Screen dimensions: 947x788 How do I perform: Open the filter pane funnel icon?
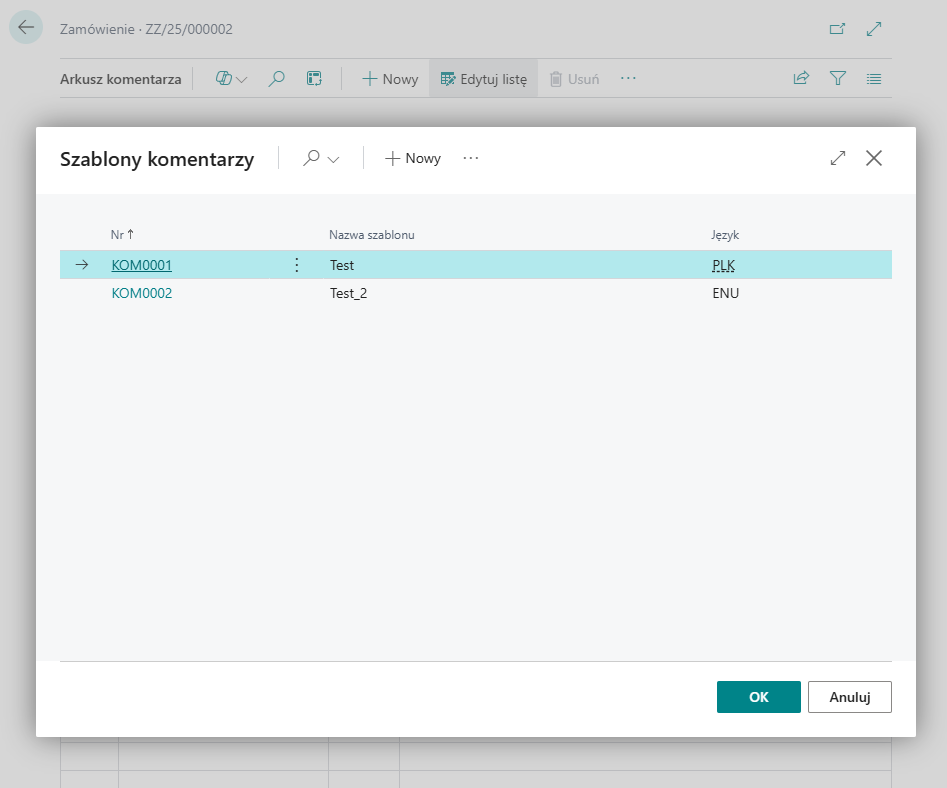838,79
